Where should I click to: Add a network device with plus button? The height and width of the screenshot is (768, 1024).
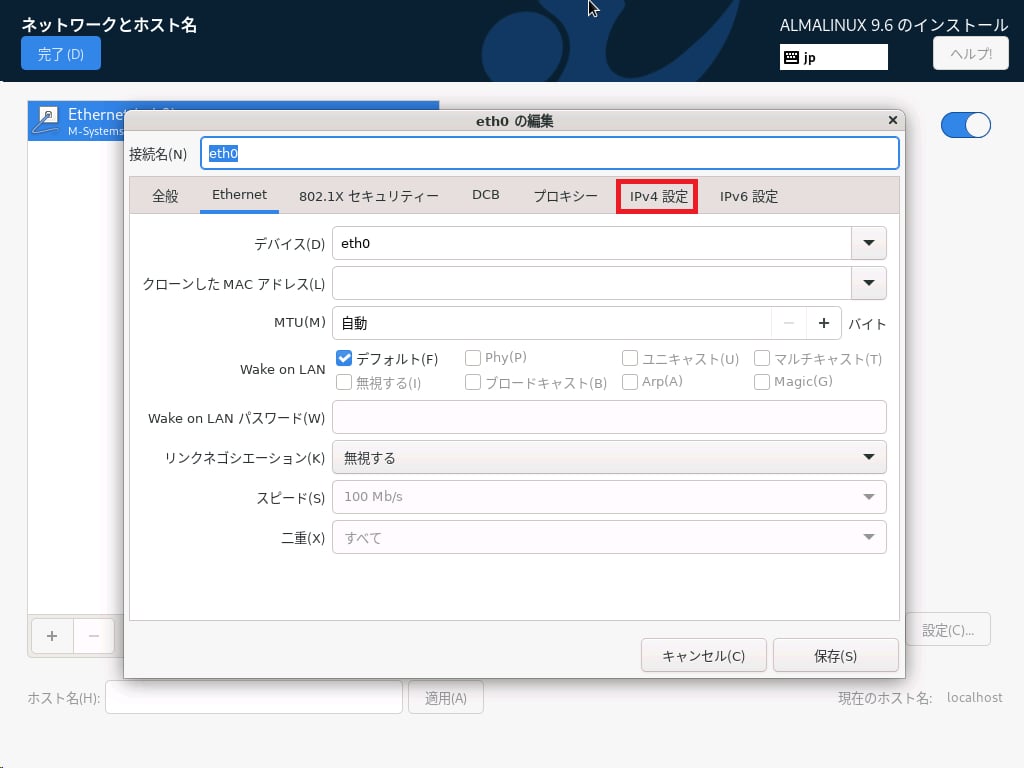[52, 635]
